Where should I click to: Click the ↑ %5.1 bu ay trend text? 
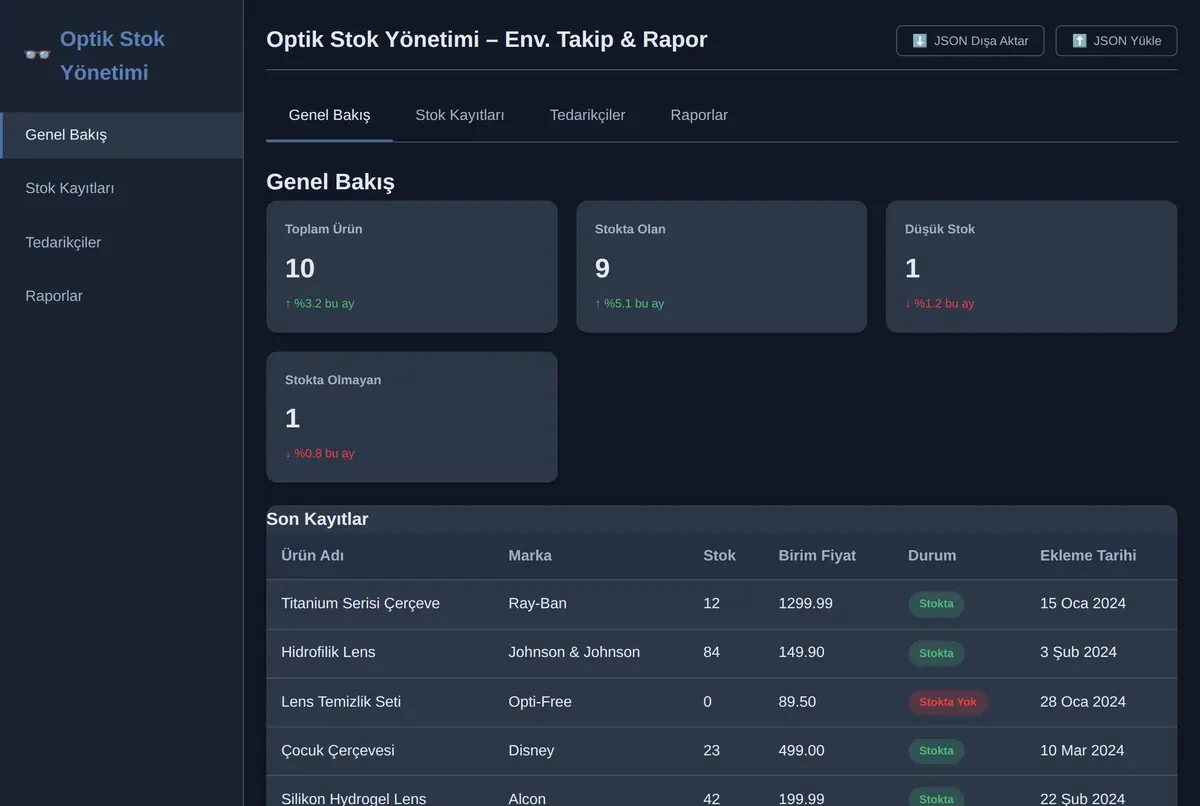[x=630, y=303]
